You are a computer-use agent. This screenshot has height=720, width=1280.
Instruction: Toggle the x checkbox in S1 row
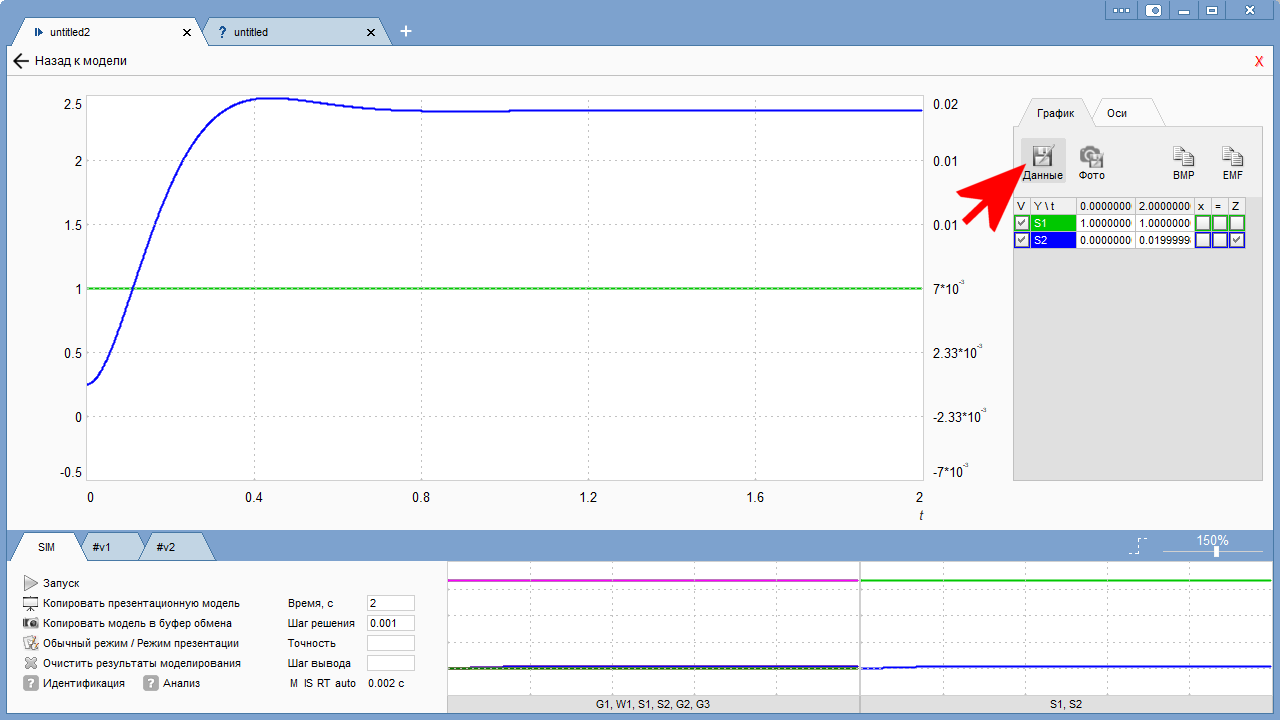coord(1202,223)
